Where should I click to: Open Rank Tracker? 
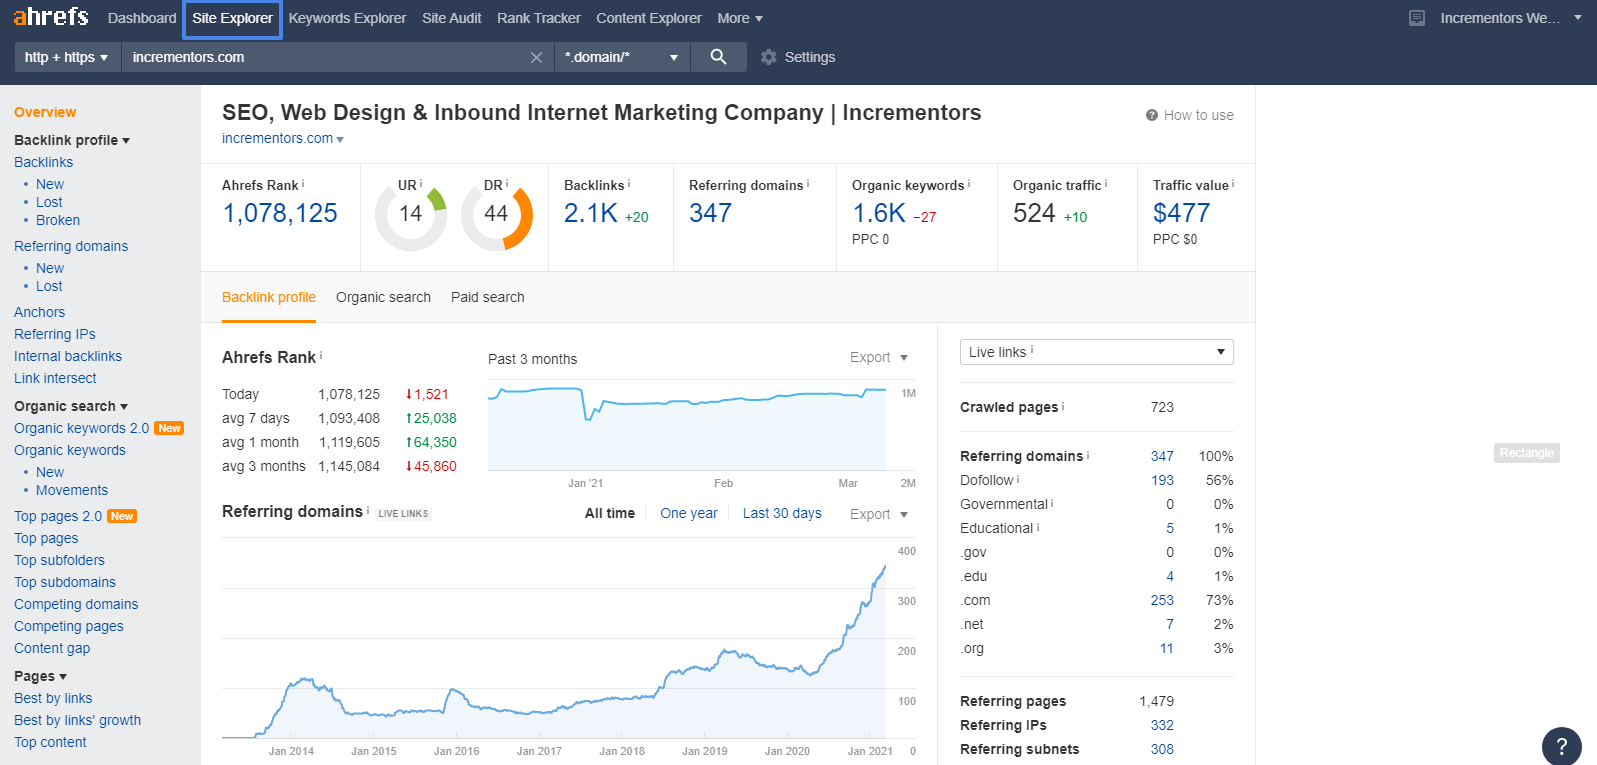pyautogui.click(x=538, y=18)
